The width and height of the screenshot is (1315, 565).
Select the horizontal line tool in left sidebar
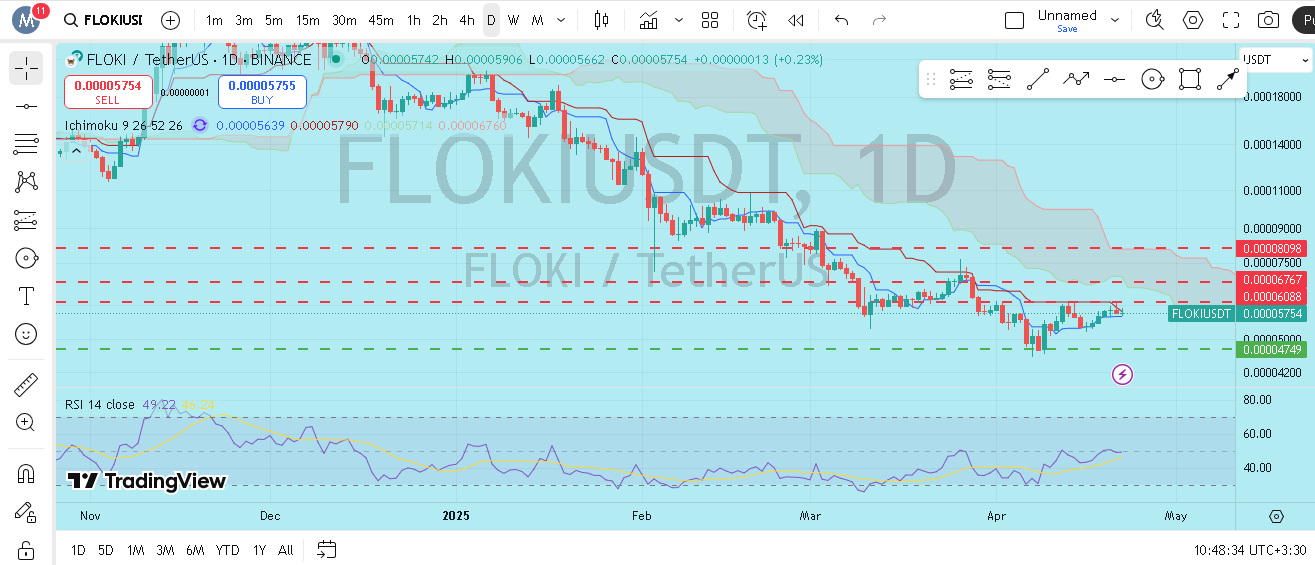coord(26,106)
